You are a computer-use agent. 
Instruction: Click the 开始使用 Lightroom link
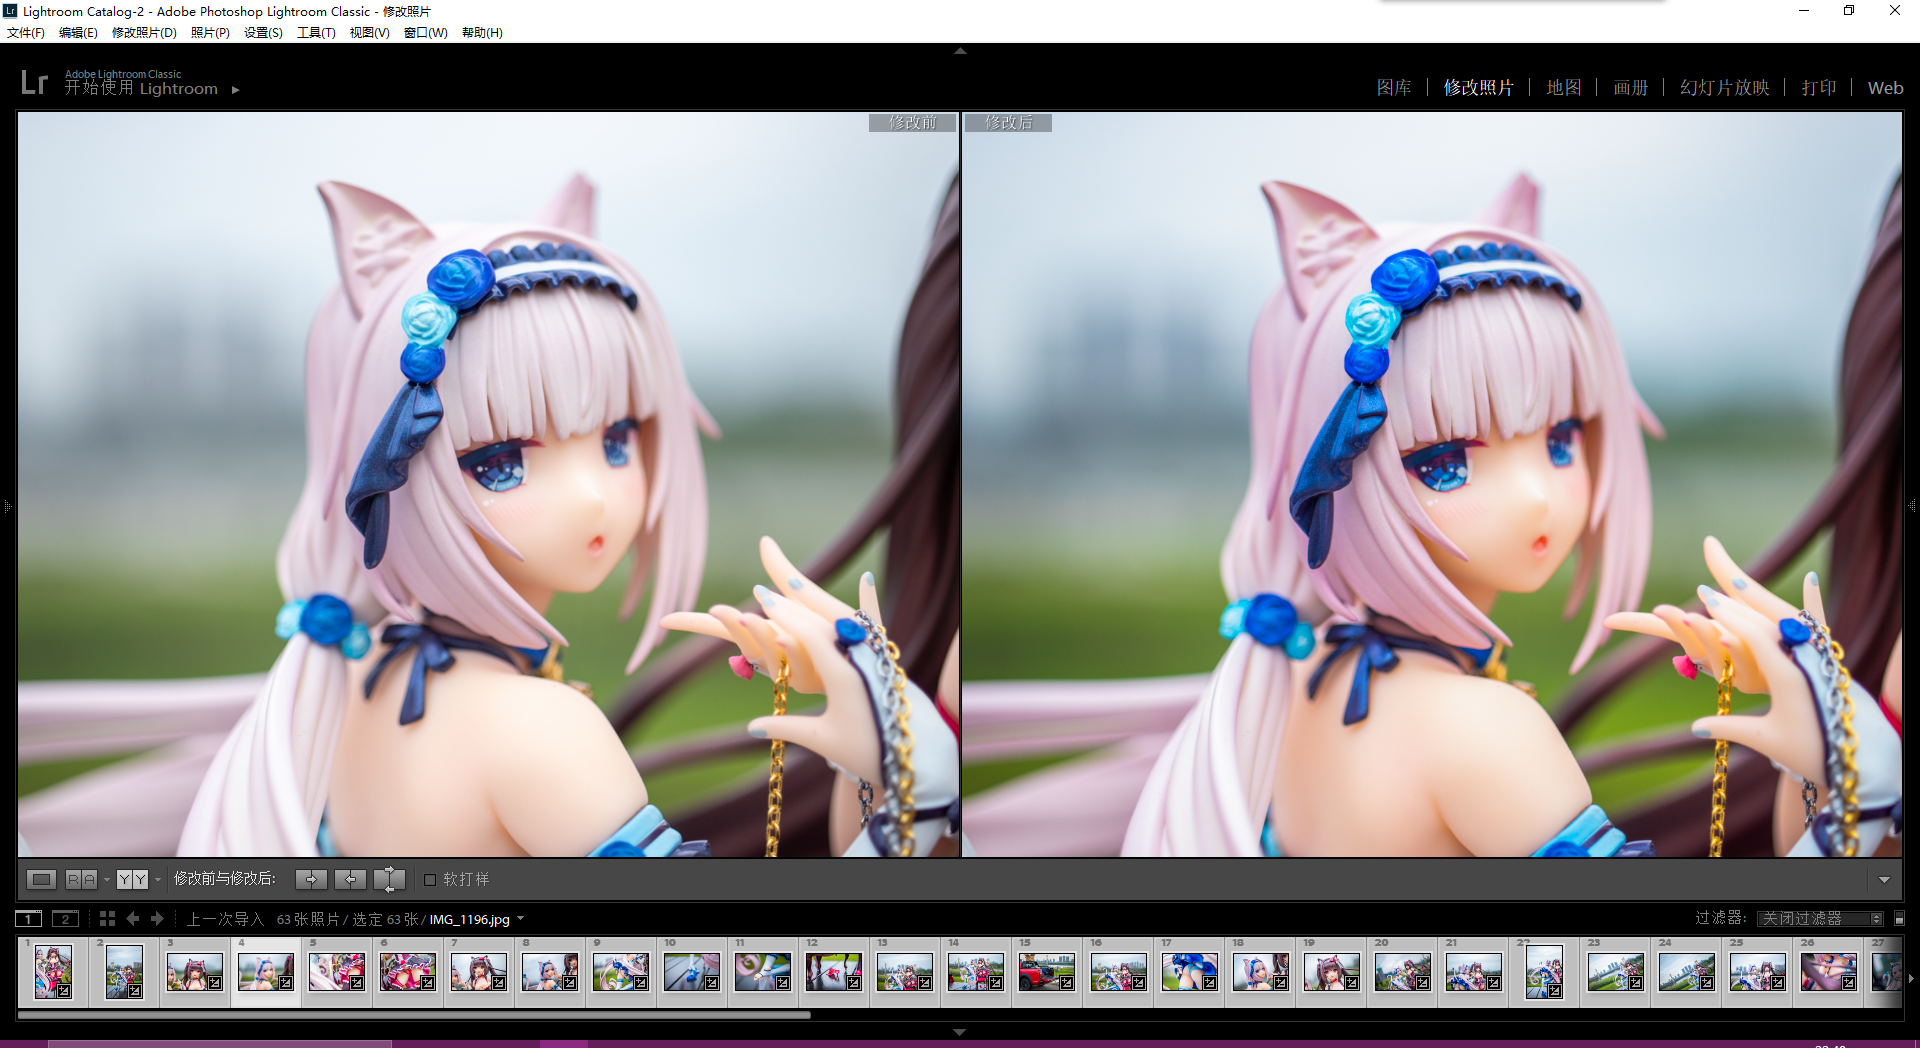(x=141, y=89)
